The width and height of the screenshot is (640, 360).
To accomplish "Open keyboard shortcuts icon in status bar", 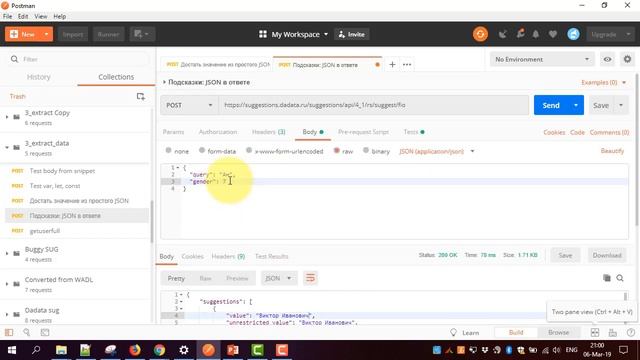I will tap(613, 333).
